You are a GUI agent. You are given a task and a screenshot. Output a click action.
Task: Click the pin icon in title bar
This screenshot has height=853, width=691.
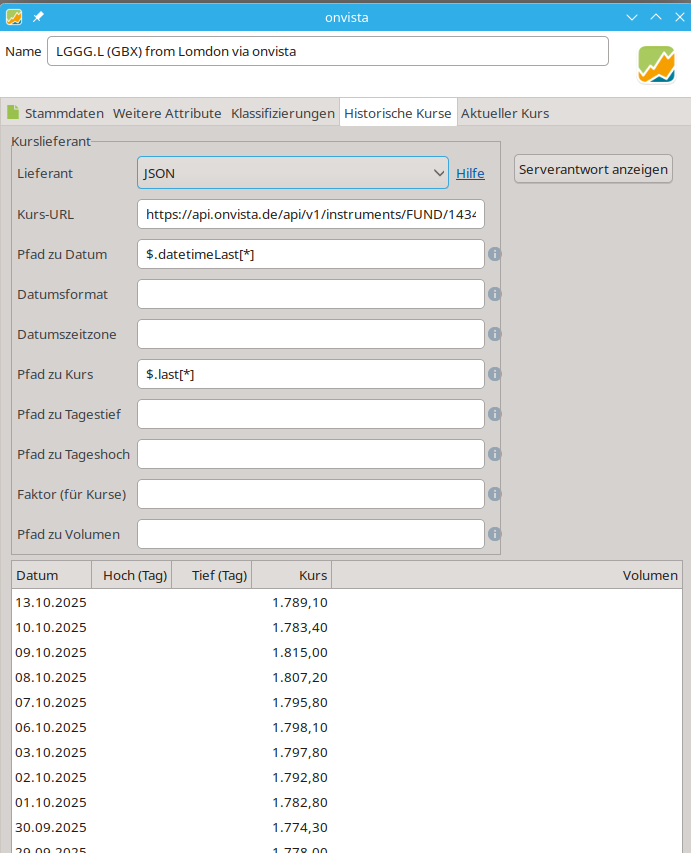tap(38, 17)
